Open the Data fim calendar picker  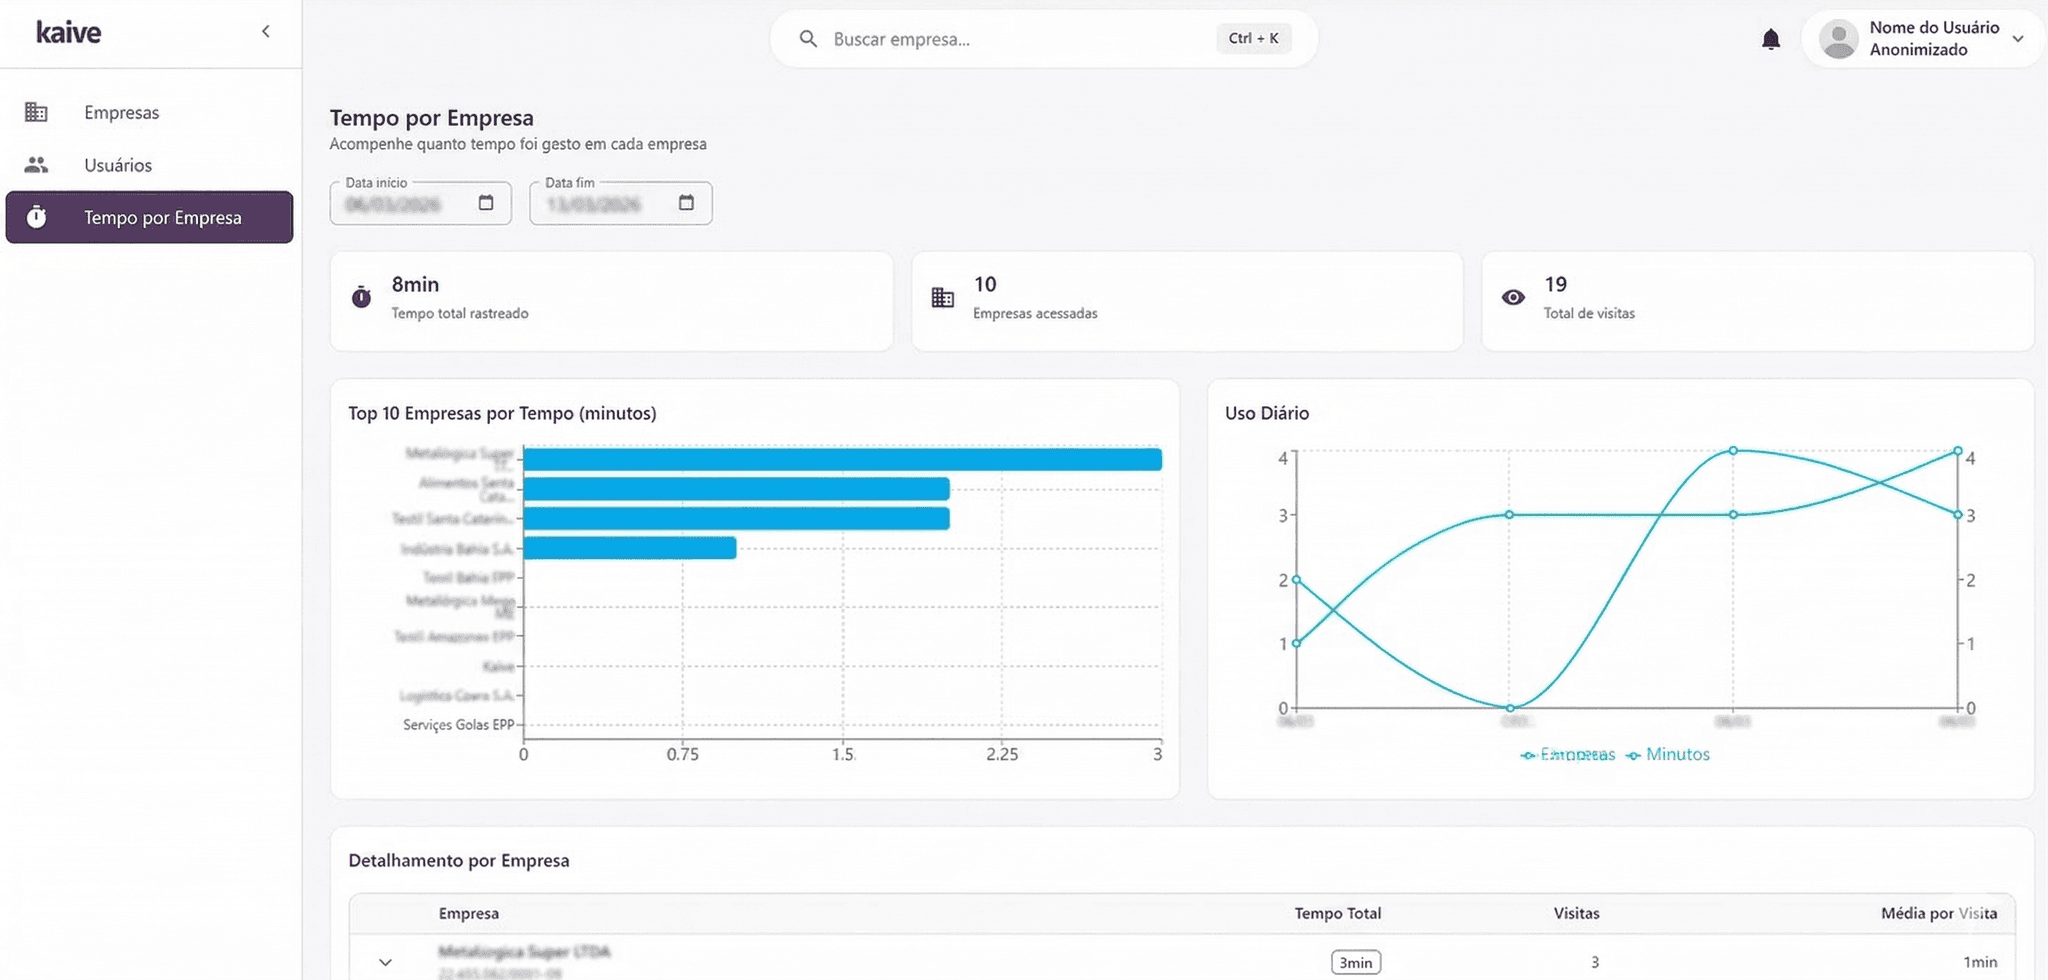point(686,201)
